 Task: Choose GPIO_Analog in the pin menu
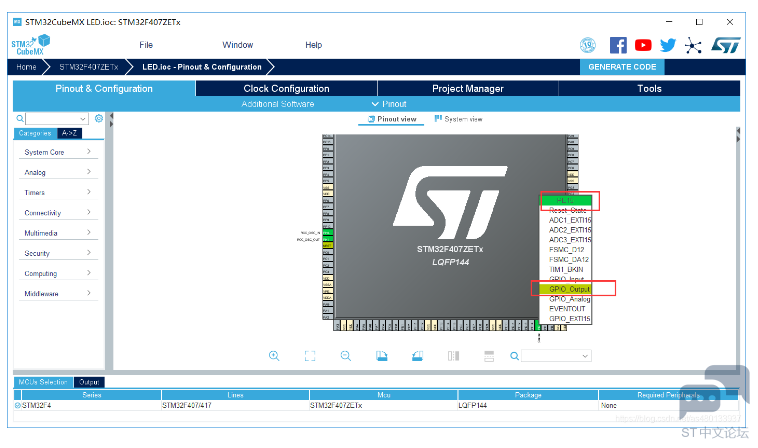pyautogui.click(x=566, y=299)
